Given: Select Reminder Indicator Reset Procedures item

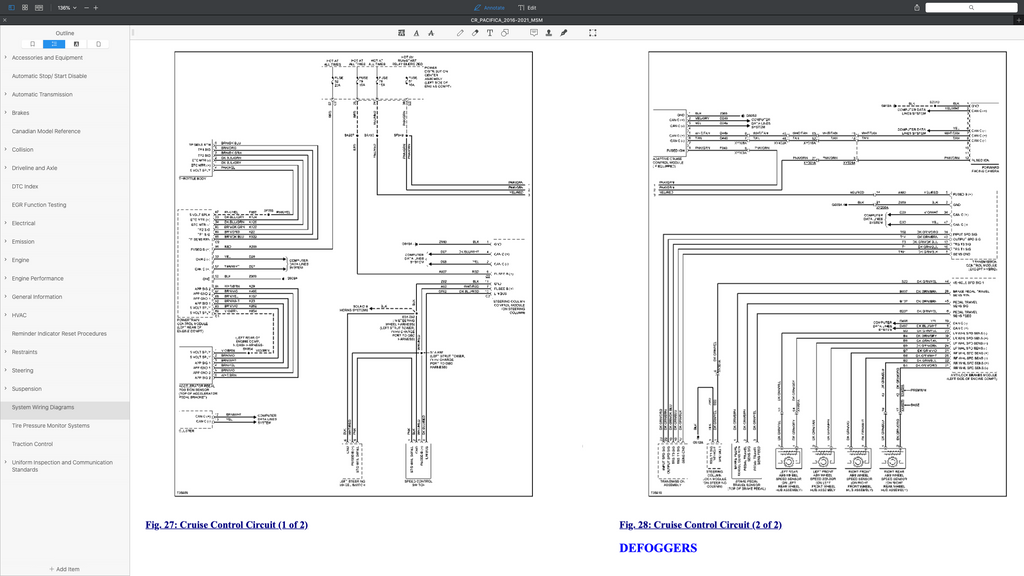Looking at the screenshot, I should coord(59,334).
